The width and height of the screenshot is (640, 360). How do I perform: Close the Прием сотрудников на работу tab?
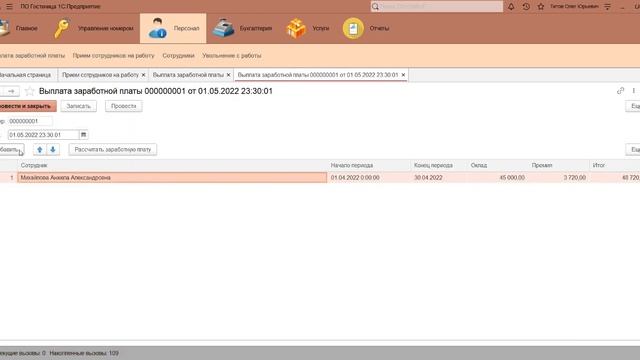[x=143, y=75]
